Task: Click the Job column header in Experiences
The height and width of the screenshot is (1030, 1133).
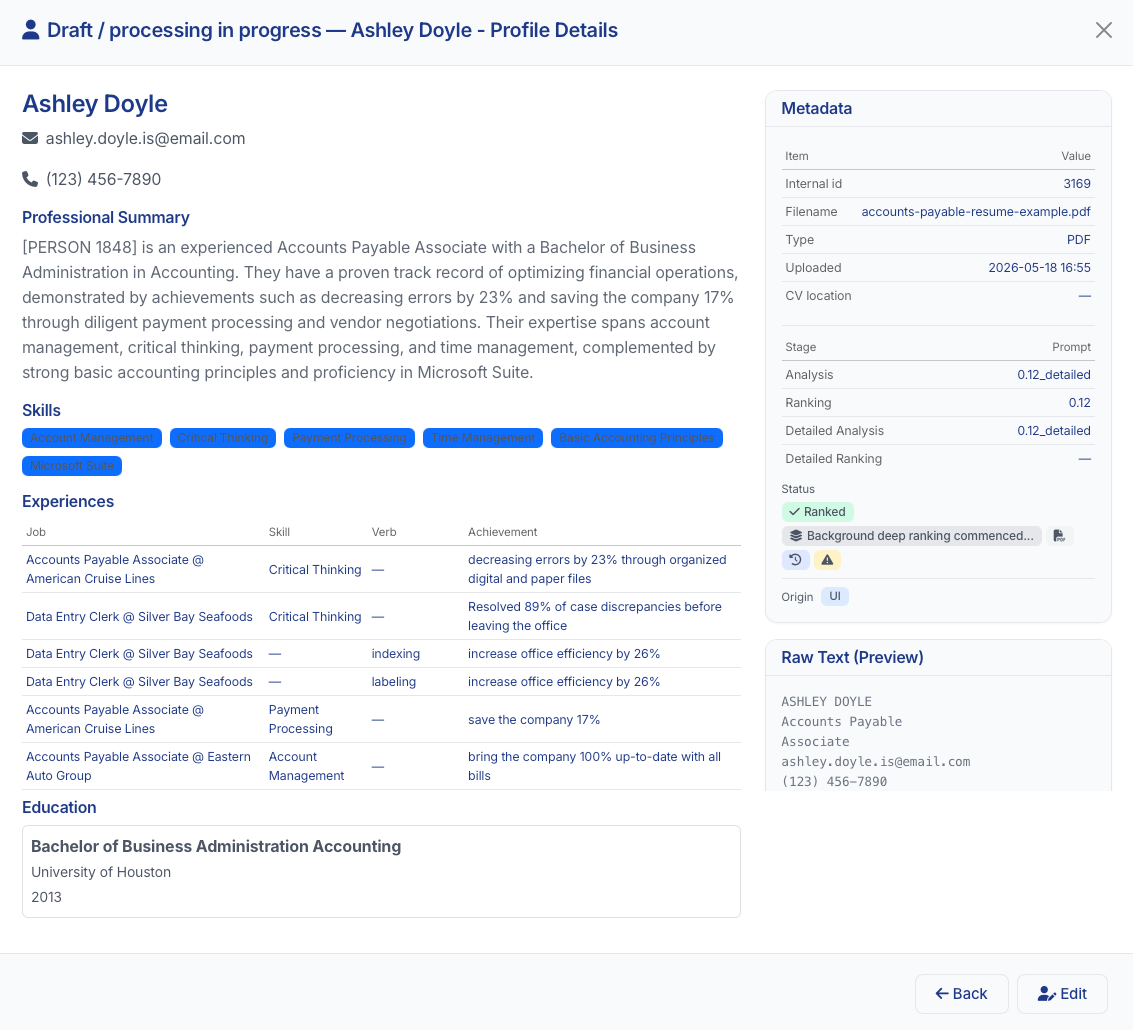Action: coord(36,532)
